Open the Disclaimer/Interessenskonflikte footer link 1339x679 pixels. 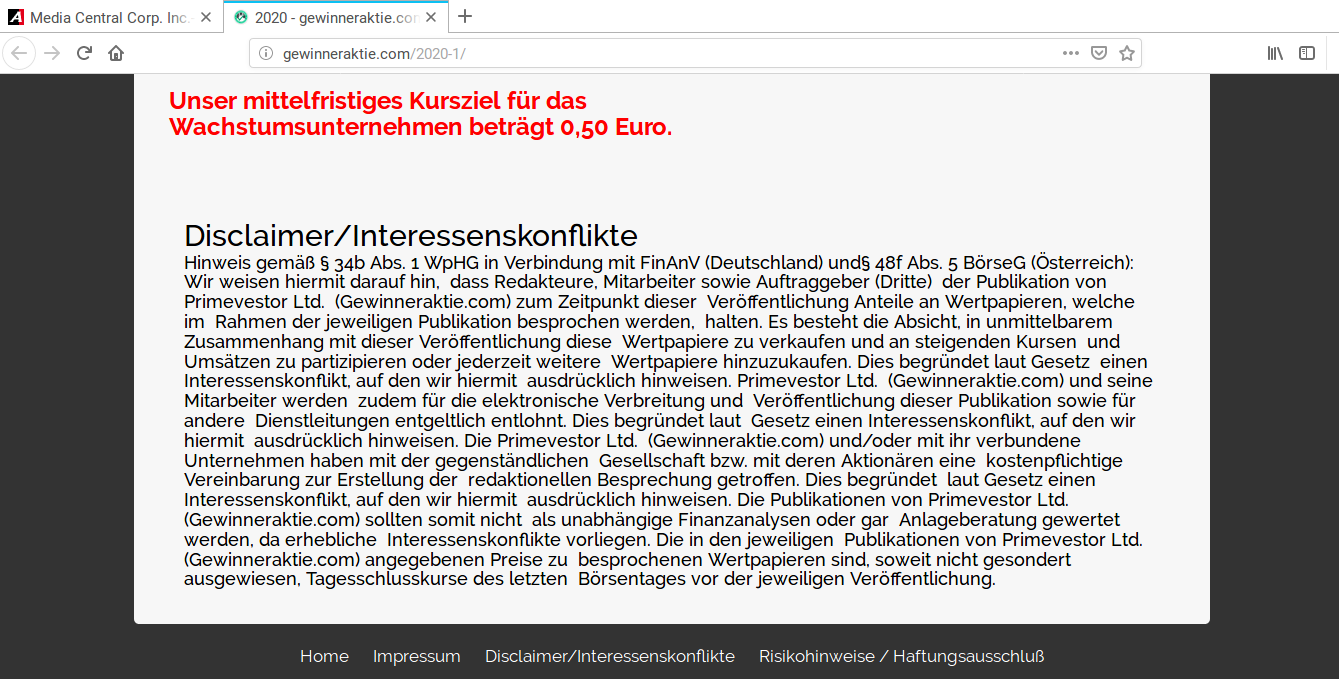(610, 656)
